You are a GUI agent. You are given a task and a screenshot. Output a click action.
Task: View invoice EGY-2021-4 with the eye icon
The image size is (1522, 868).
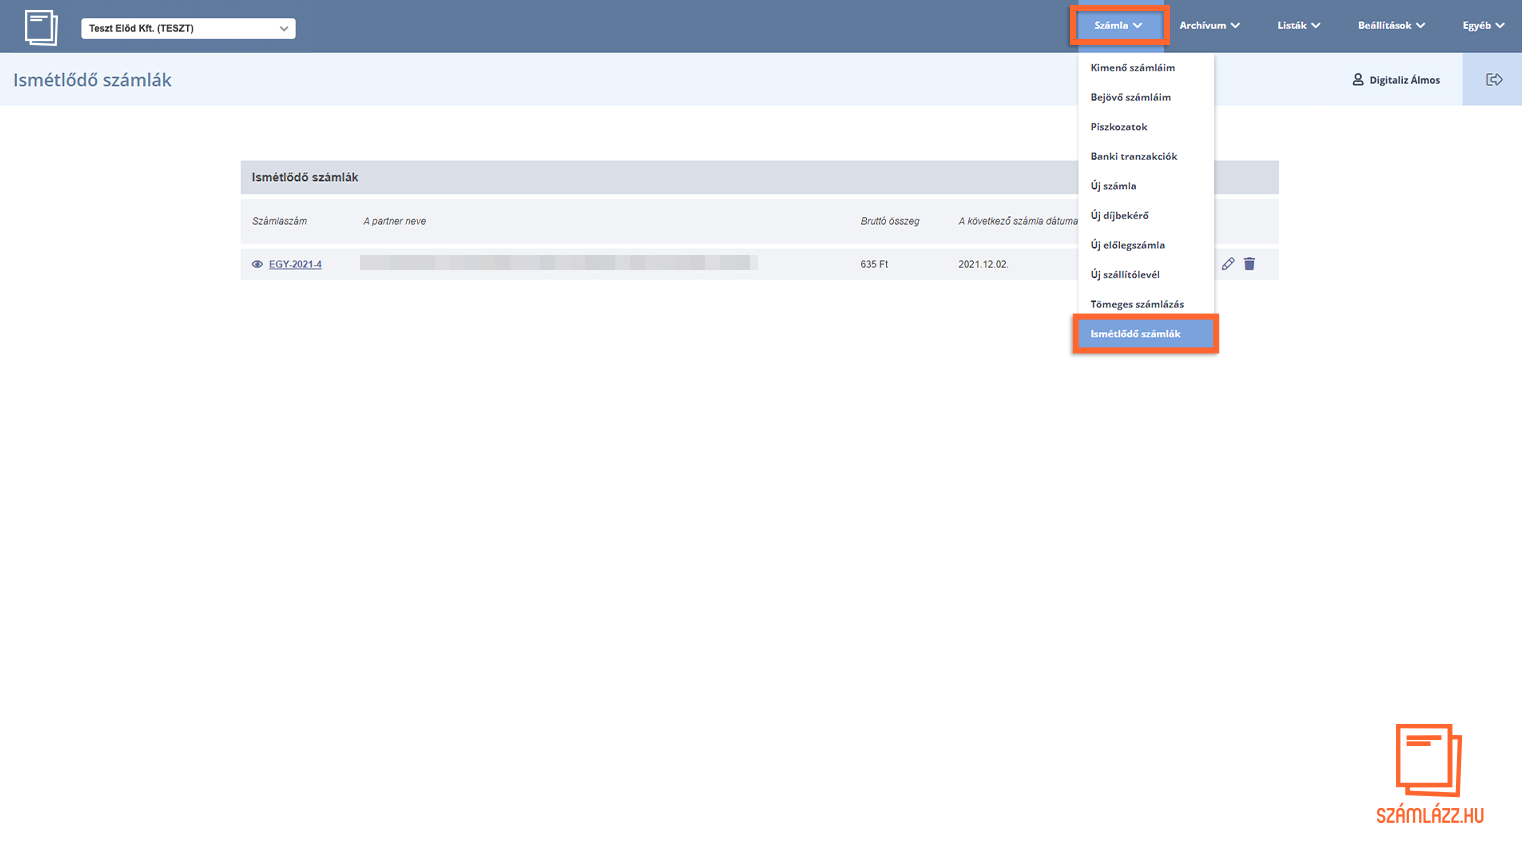point(257,265)
